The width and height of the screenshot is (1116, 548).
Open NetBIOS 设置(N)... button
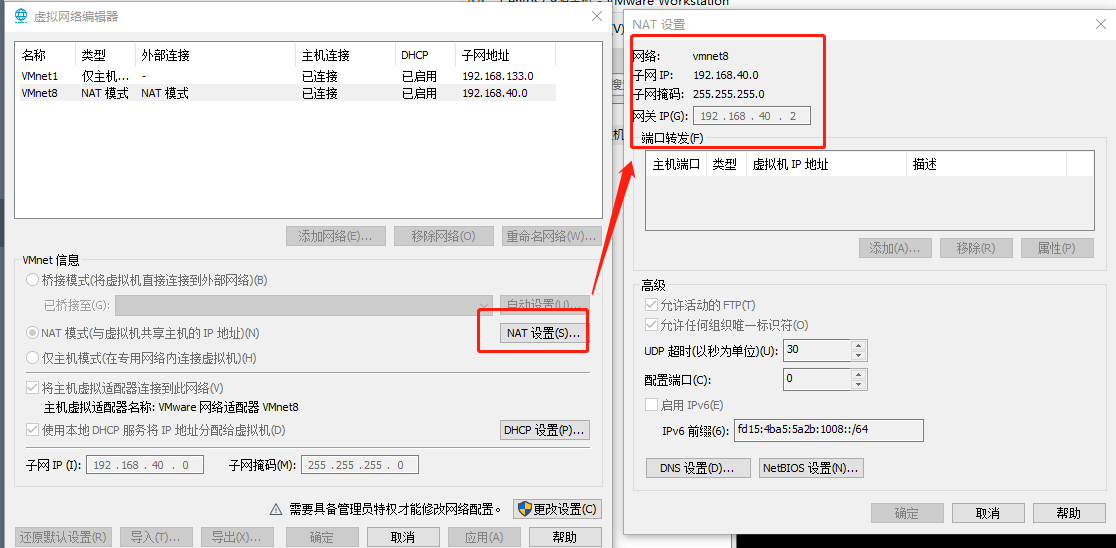[x=811, y=468]
